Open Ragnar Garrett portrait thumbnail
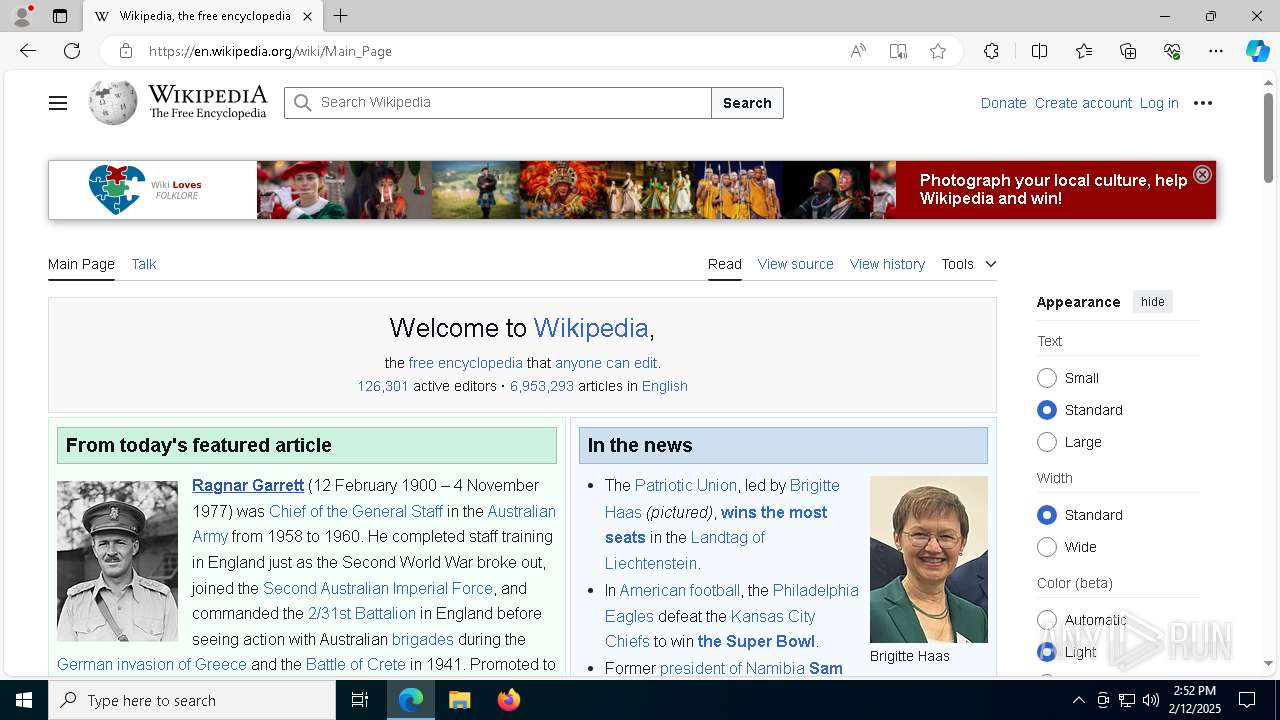1280x720 pixels. tap(117, 561)
